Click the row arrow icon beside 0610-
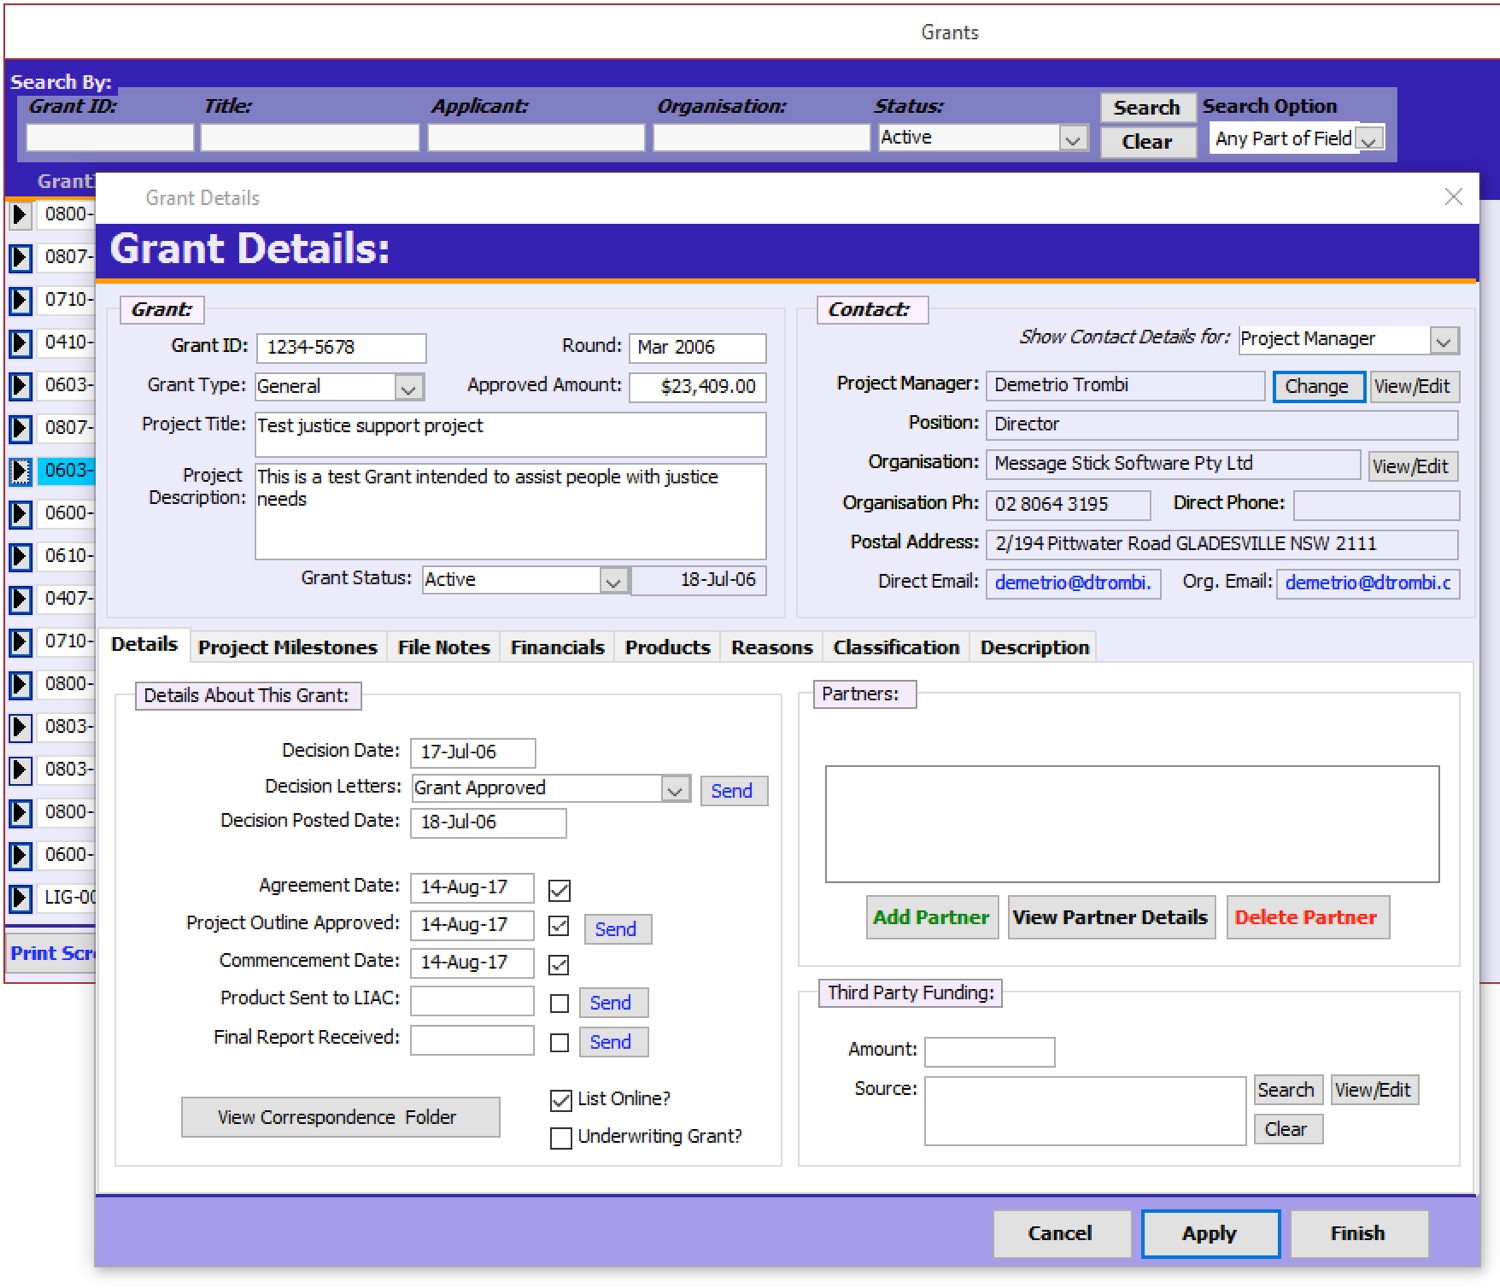The image size is (1500, 1288). tap(20, 557)
